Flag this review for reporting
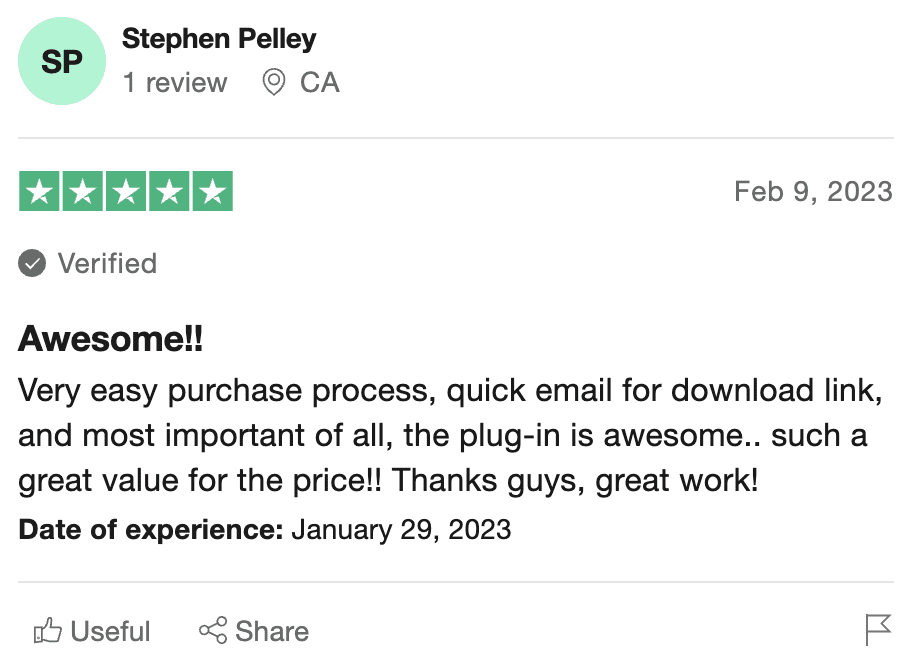 coord(878,630)
